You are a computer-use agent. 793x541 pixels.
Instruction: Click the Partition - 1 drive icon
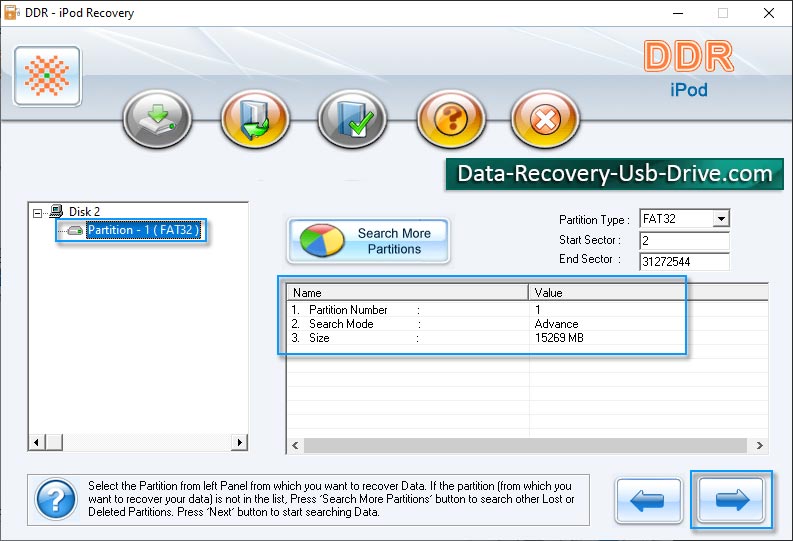(75, 231)
